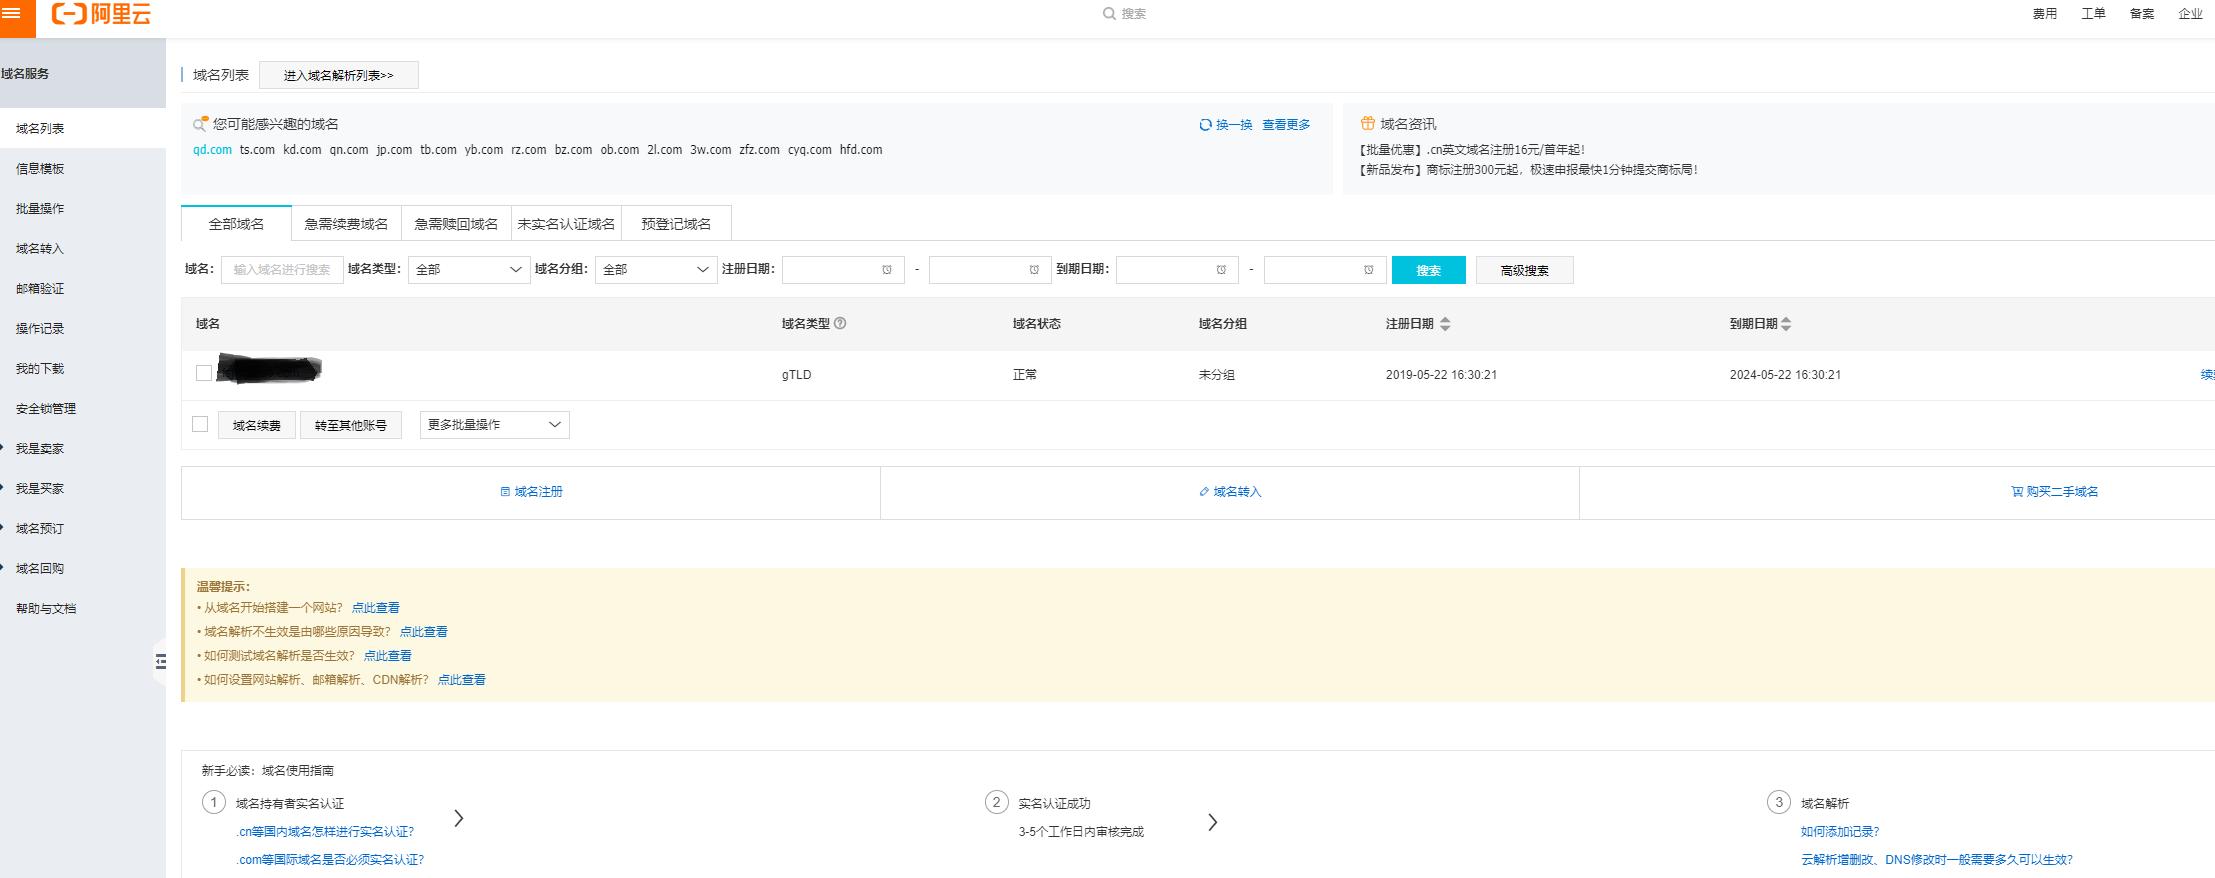The image size is (2215, 878).
Task: Tick the select-all checkbox beside 域名续费
Action: 200,424
